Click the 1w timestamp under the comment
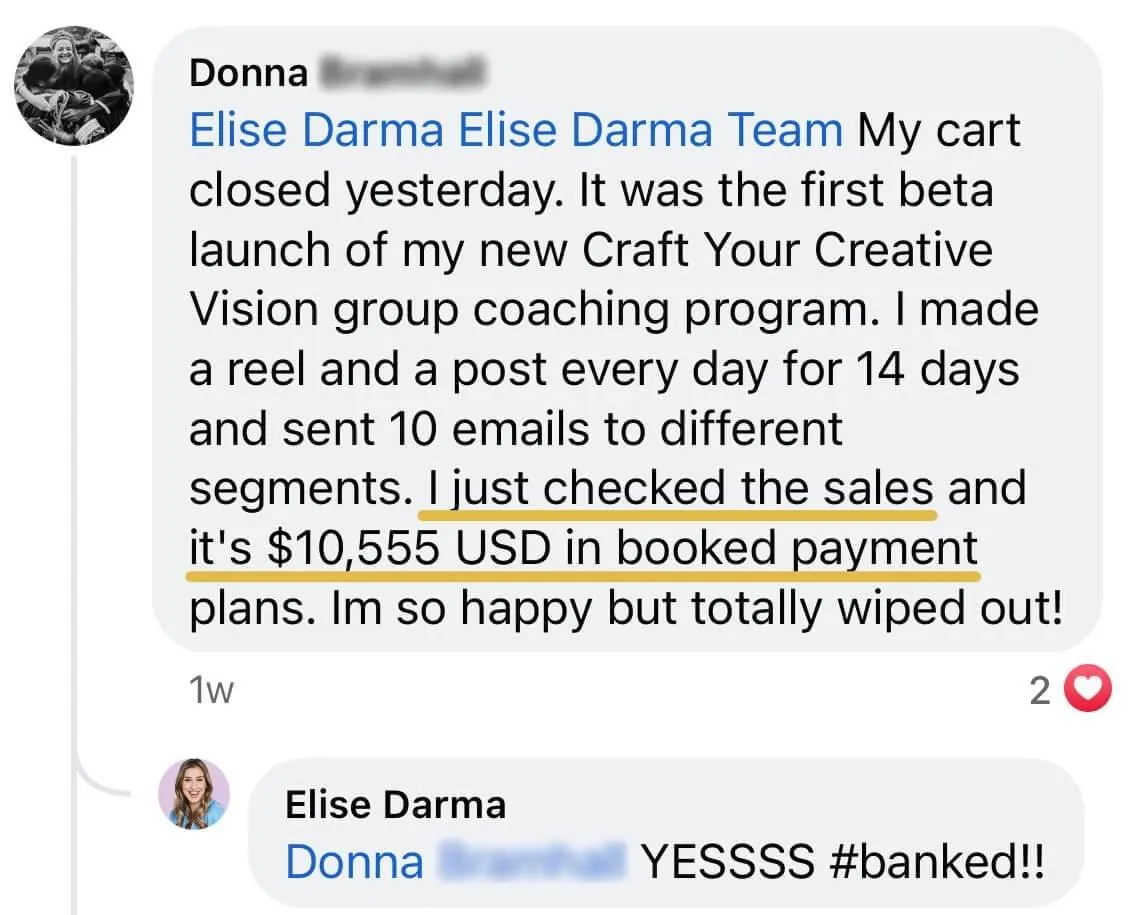The height and width of the screenshot is (915, 1132). 211,690
